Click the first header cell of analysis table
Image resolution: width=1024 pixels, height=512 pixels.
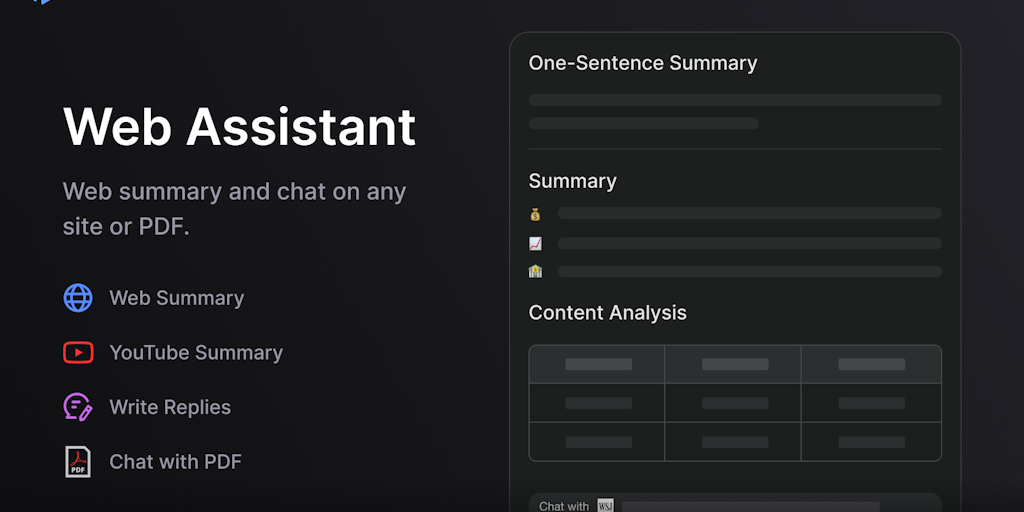(598, 365)
